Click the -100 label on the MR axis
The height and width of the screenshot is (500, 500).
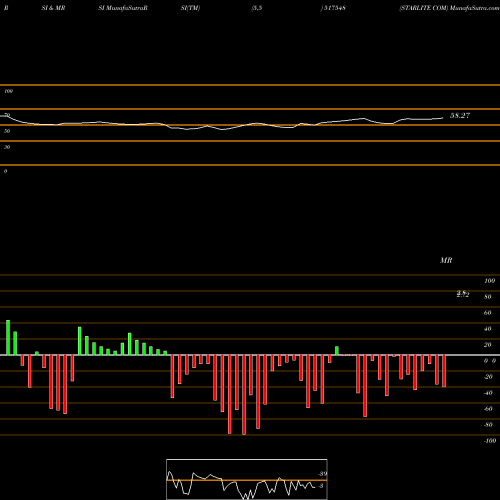pos(490,441)
